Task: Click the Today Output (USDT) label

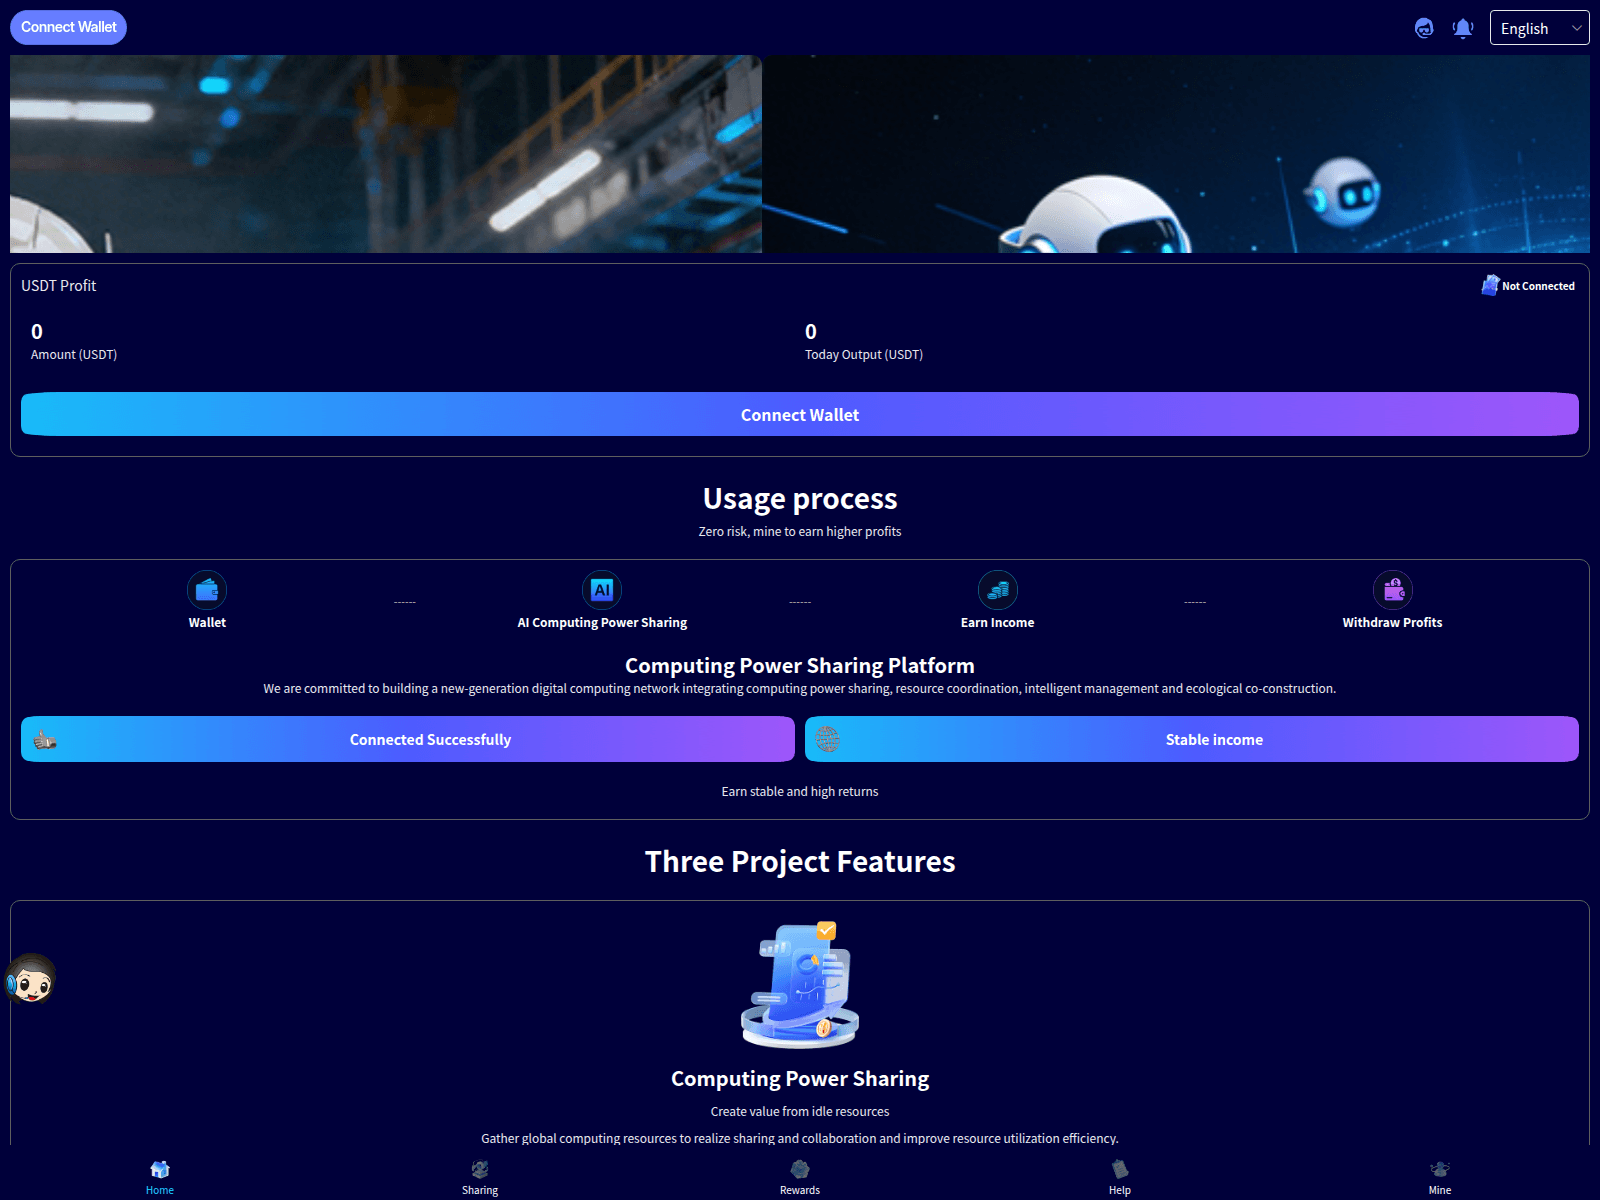Action: click(864, 355)
